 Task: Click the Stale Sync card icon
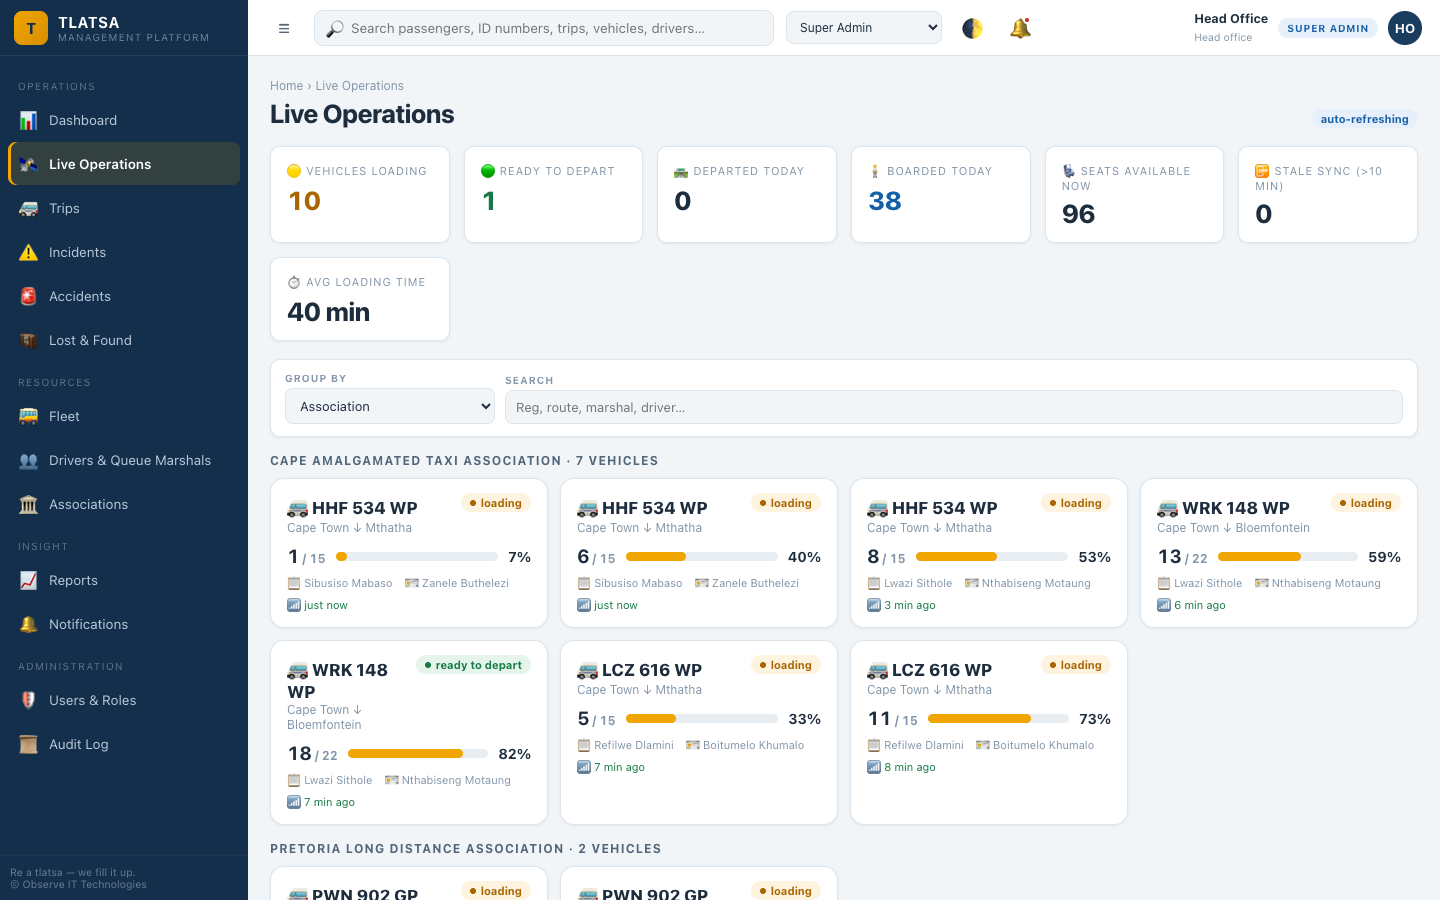[x=1262, y=171]
